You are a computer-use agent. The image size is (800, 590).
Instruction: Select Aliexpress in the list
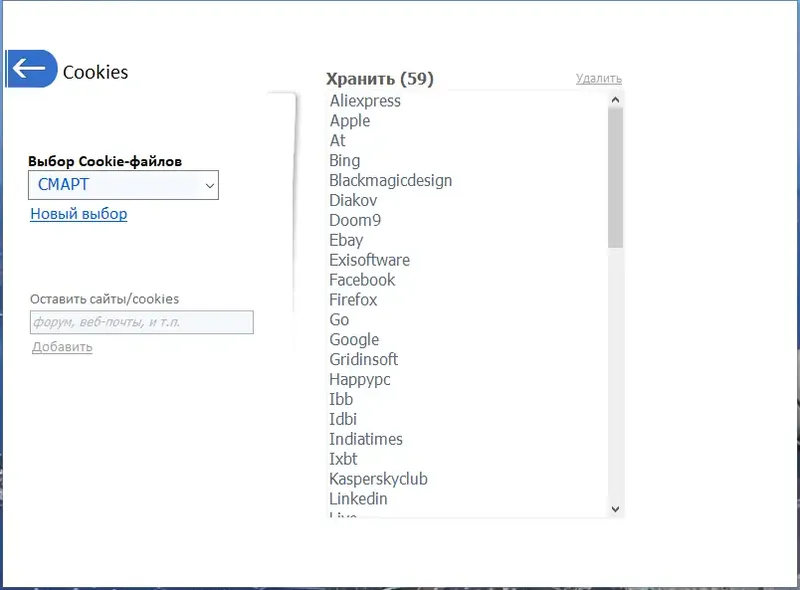(365, 101)
